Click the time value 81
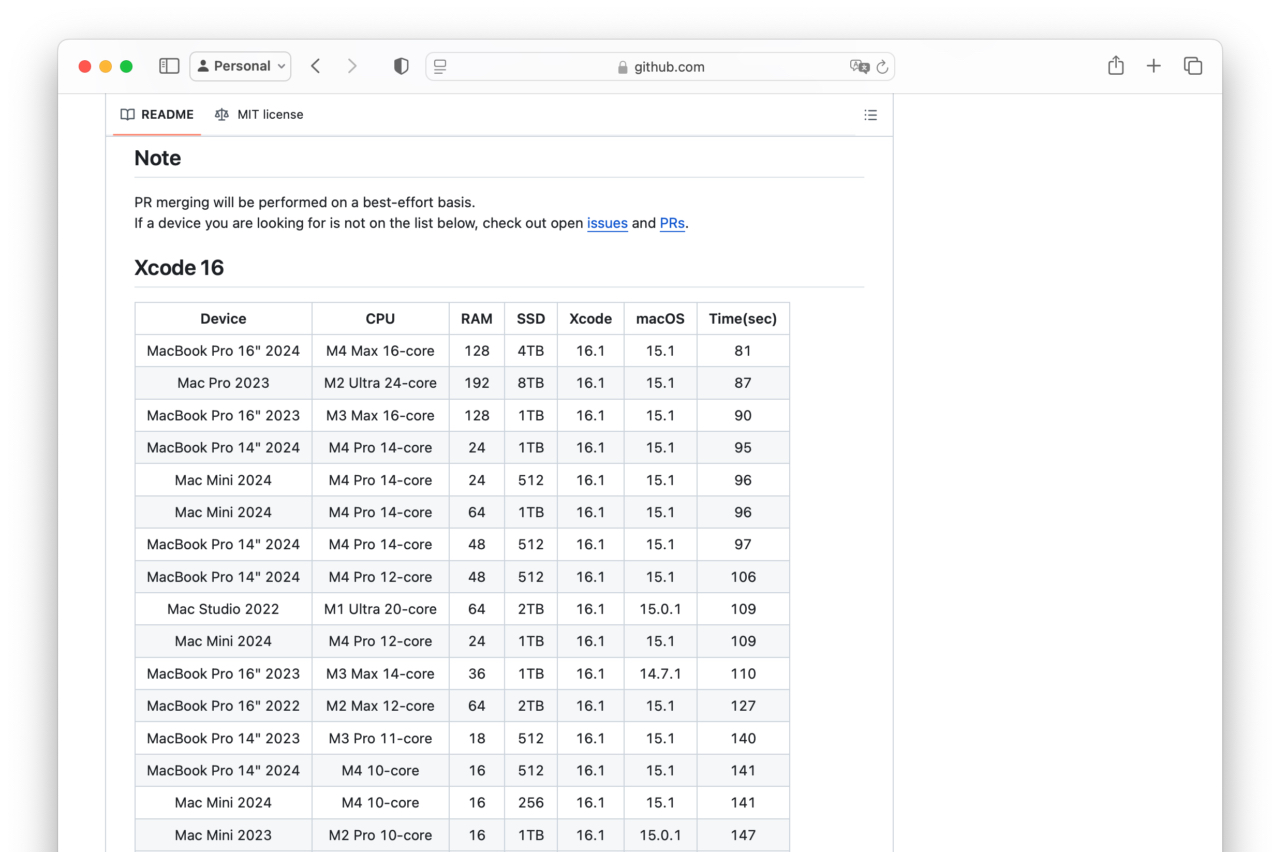 743,351
